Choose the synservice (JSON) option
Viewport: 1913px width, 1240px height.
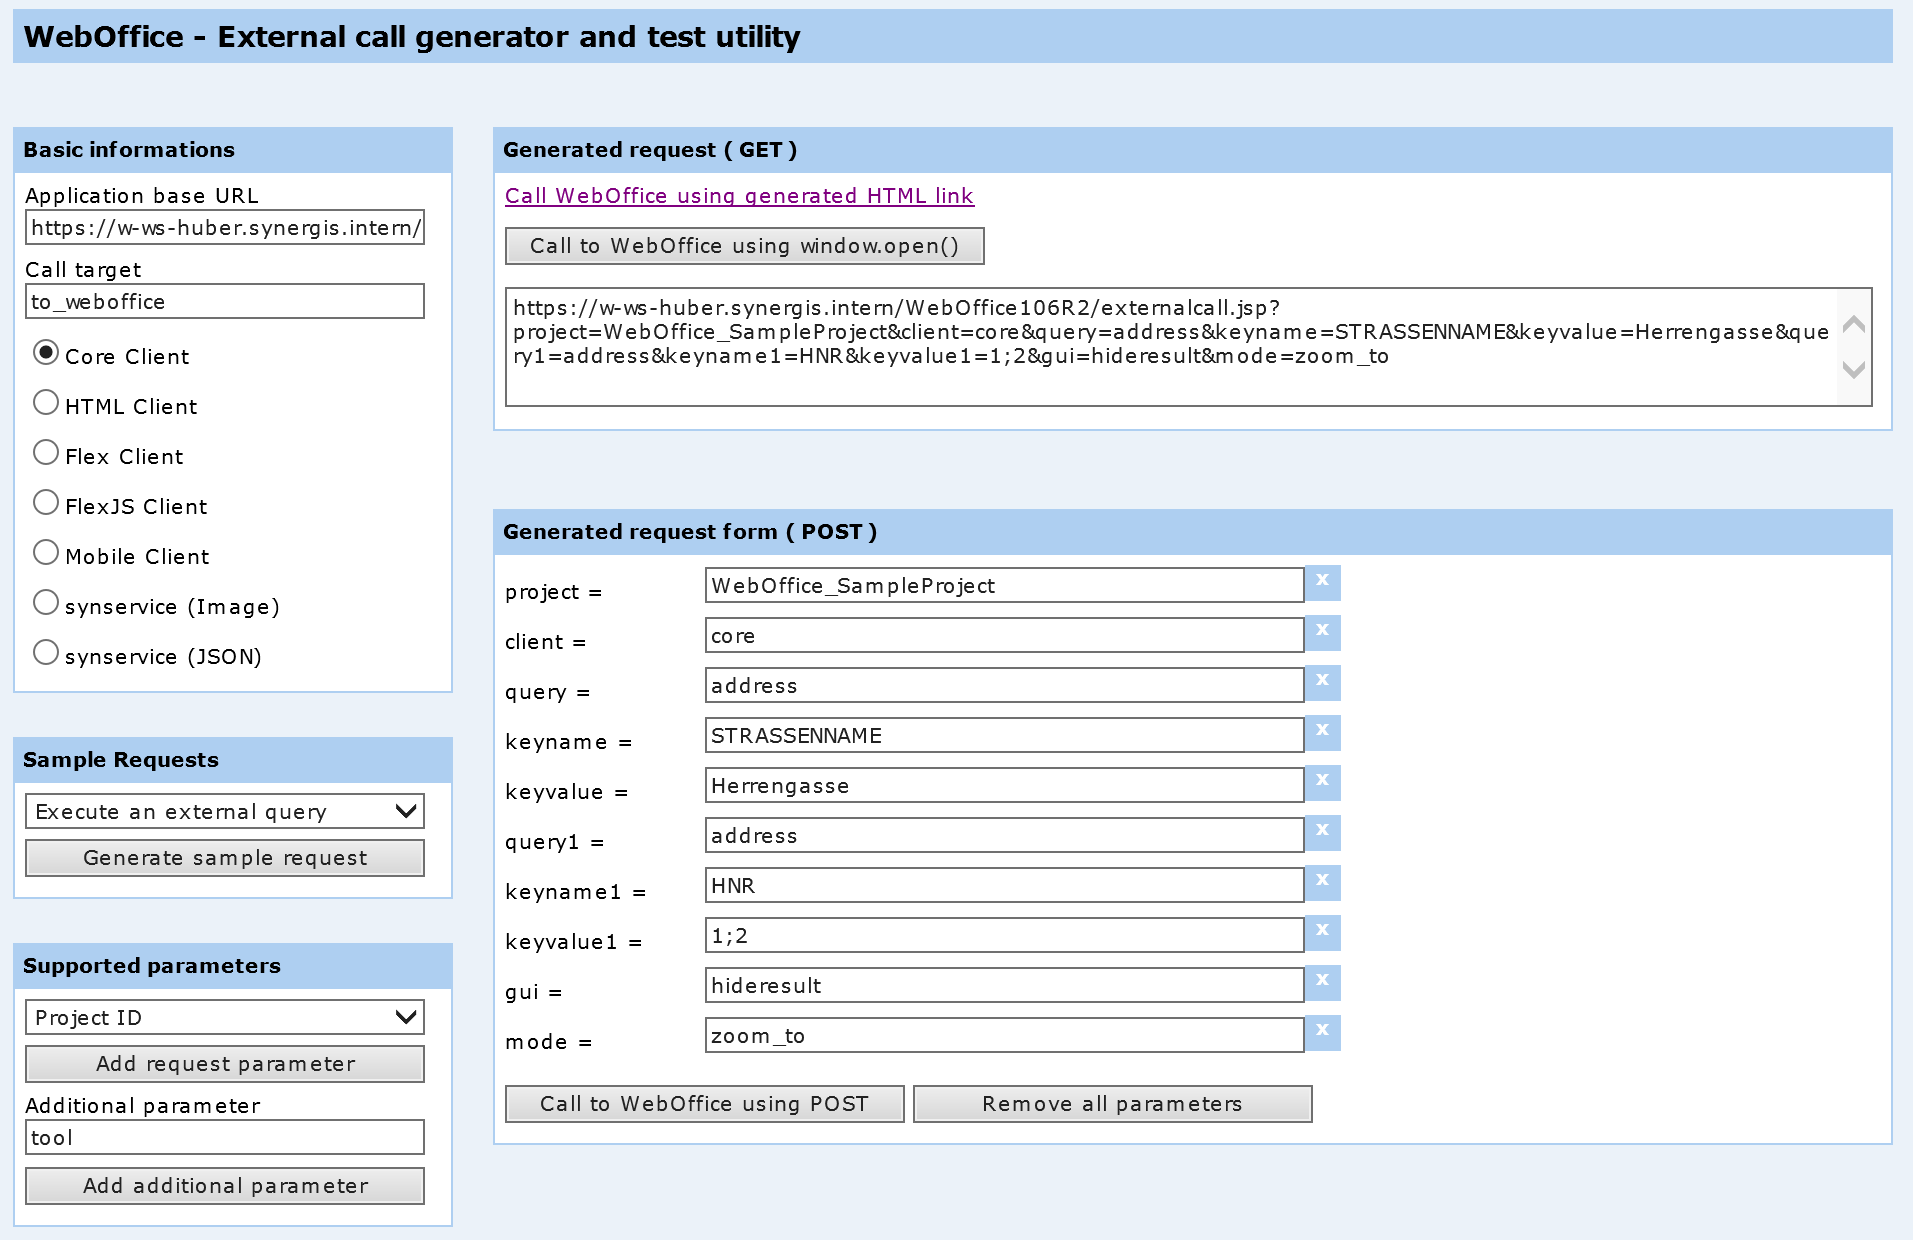45,651
